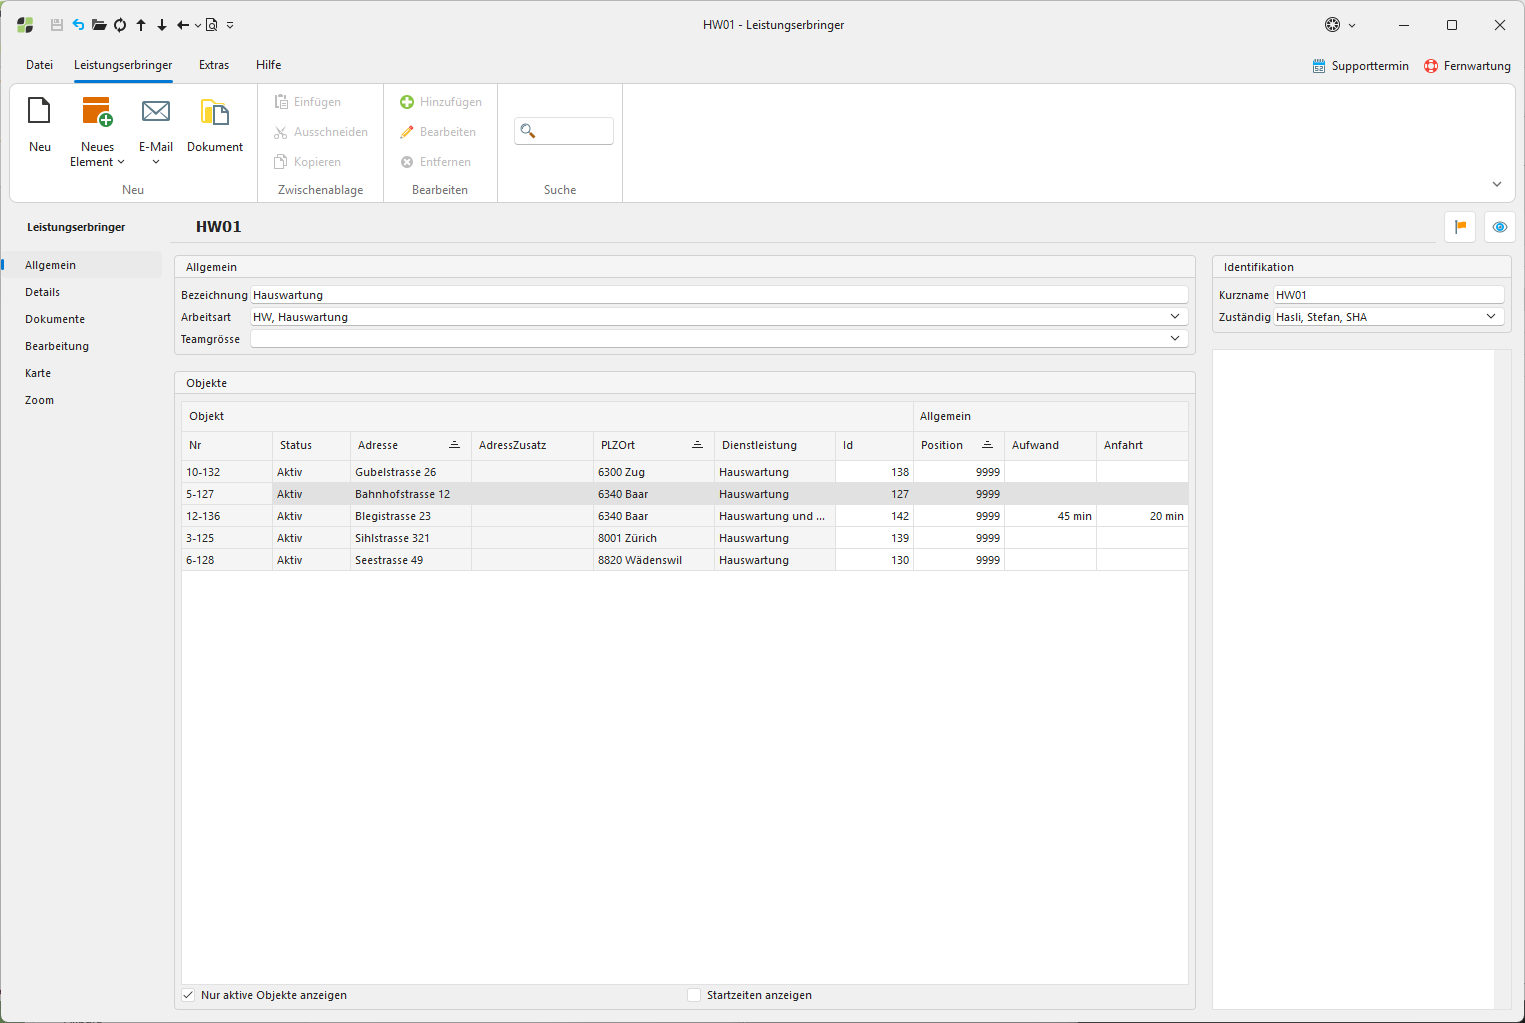The image size is (1525, 1023).
Task: Click the refresh circular arrows icon
Action: pos(120,25)
